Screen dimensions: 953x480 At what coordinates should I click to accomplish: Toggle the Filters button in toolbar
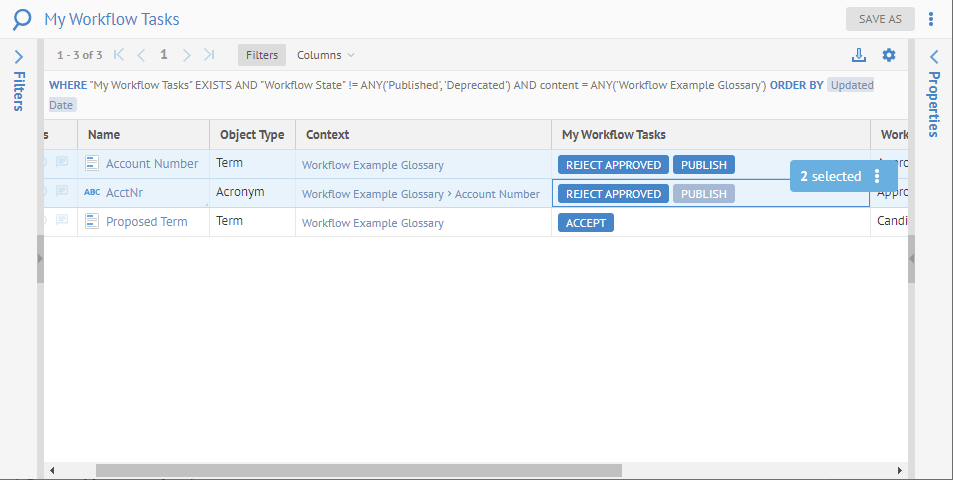point(262,55)
